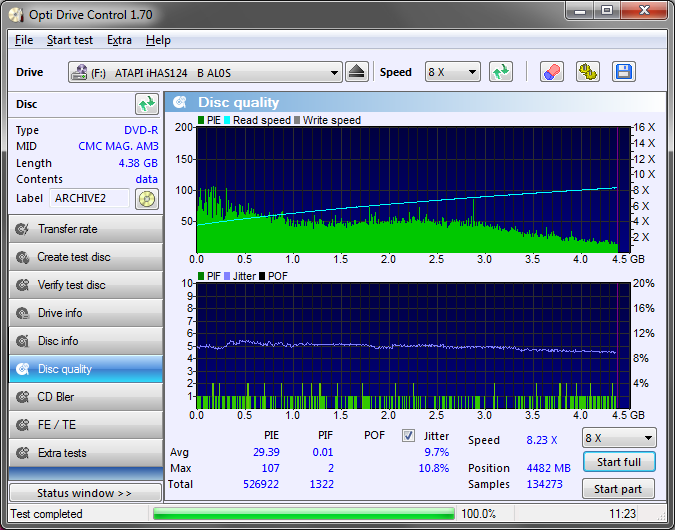Select the Drive info button

click(x=86, y=313)
